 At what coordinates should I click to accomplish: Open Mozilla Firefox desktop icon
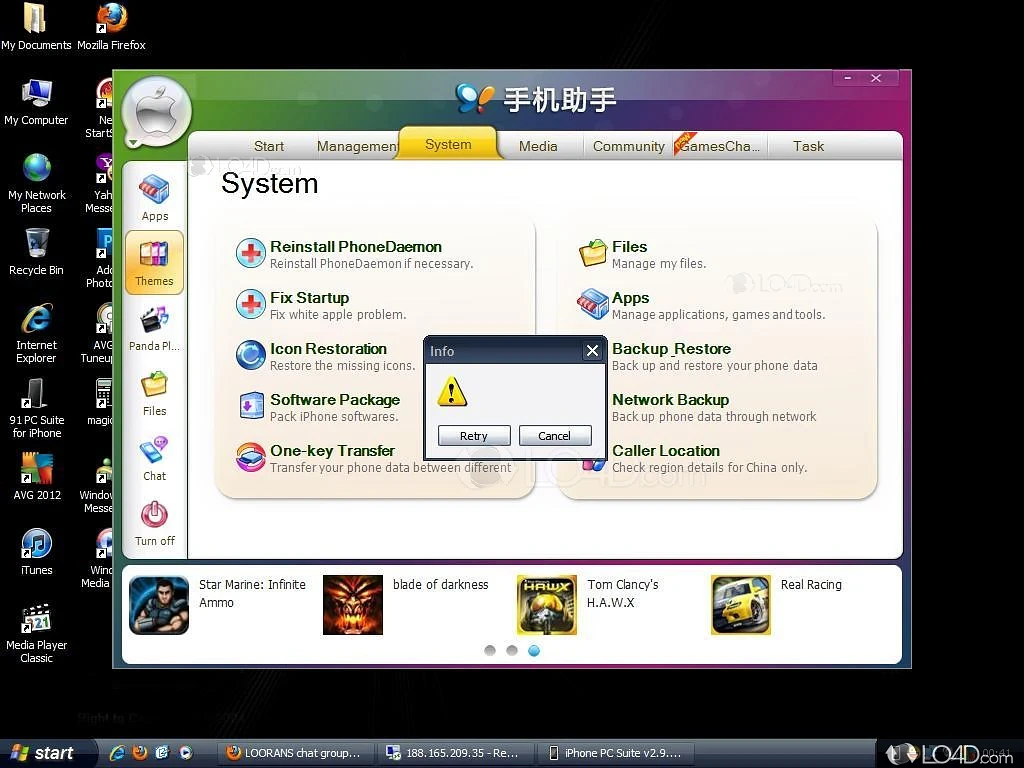click(112, 26)
